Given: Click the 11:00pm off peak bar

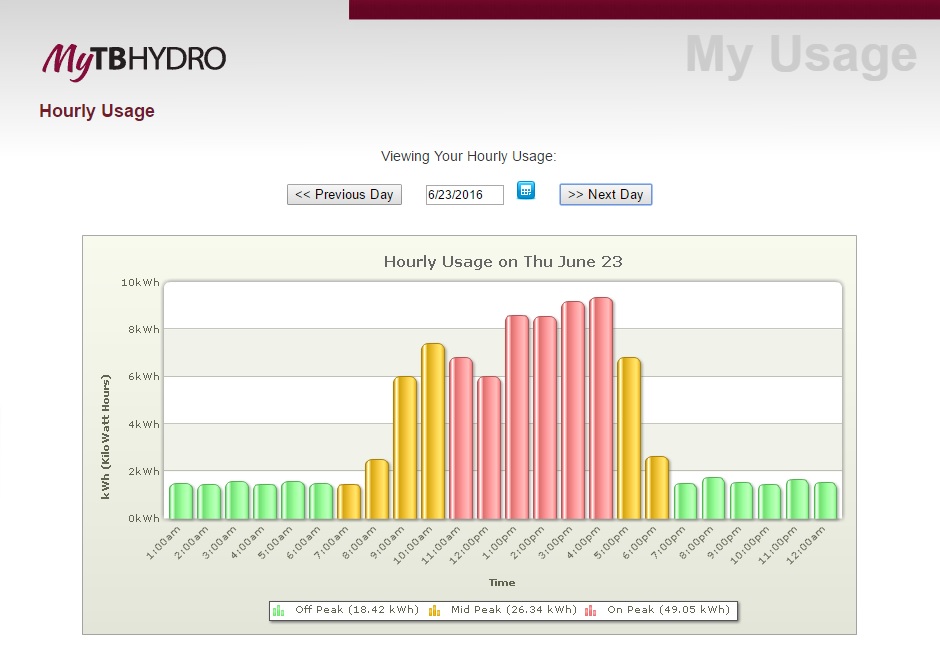Looking at the screenshot, I should pos(797,499).
